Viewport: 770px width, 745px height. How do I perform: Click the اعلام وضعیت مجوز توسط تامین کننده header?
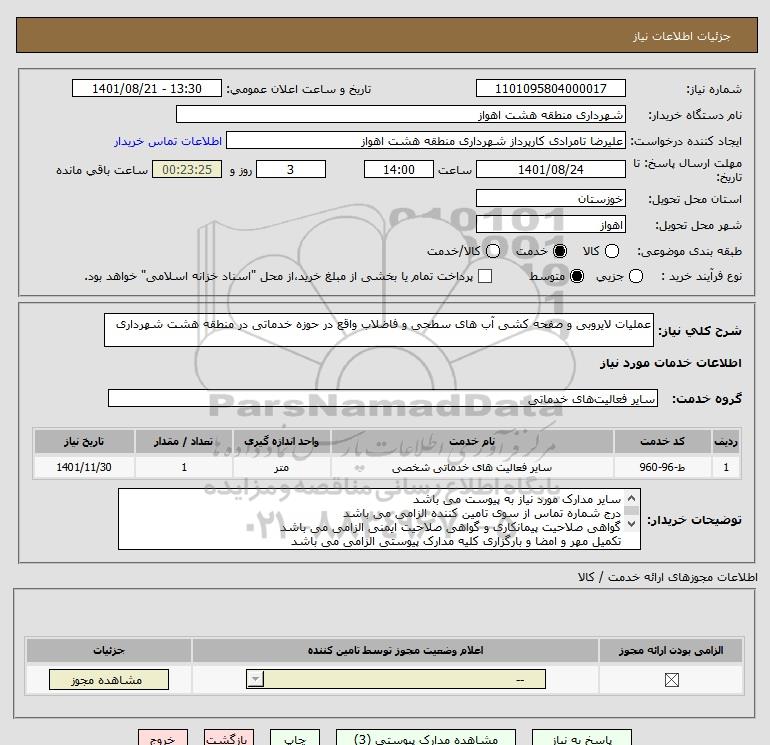(x=395, y=650)
